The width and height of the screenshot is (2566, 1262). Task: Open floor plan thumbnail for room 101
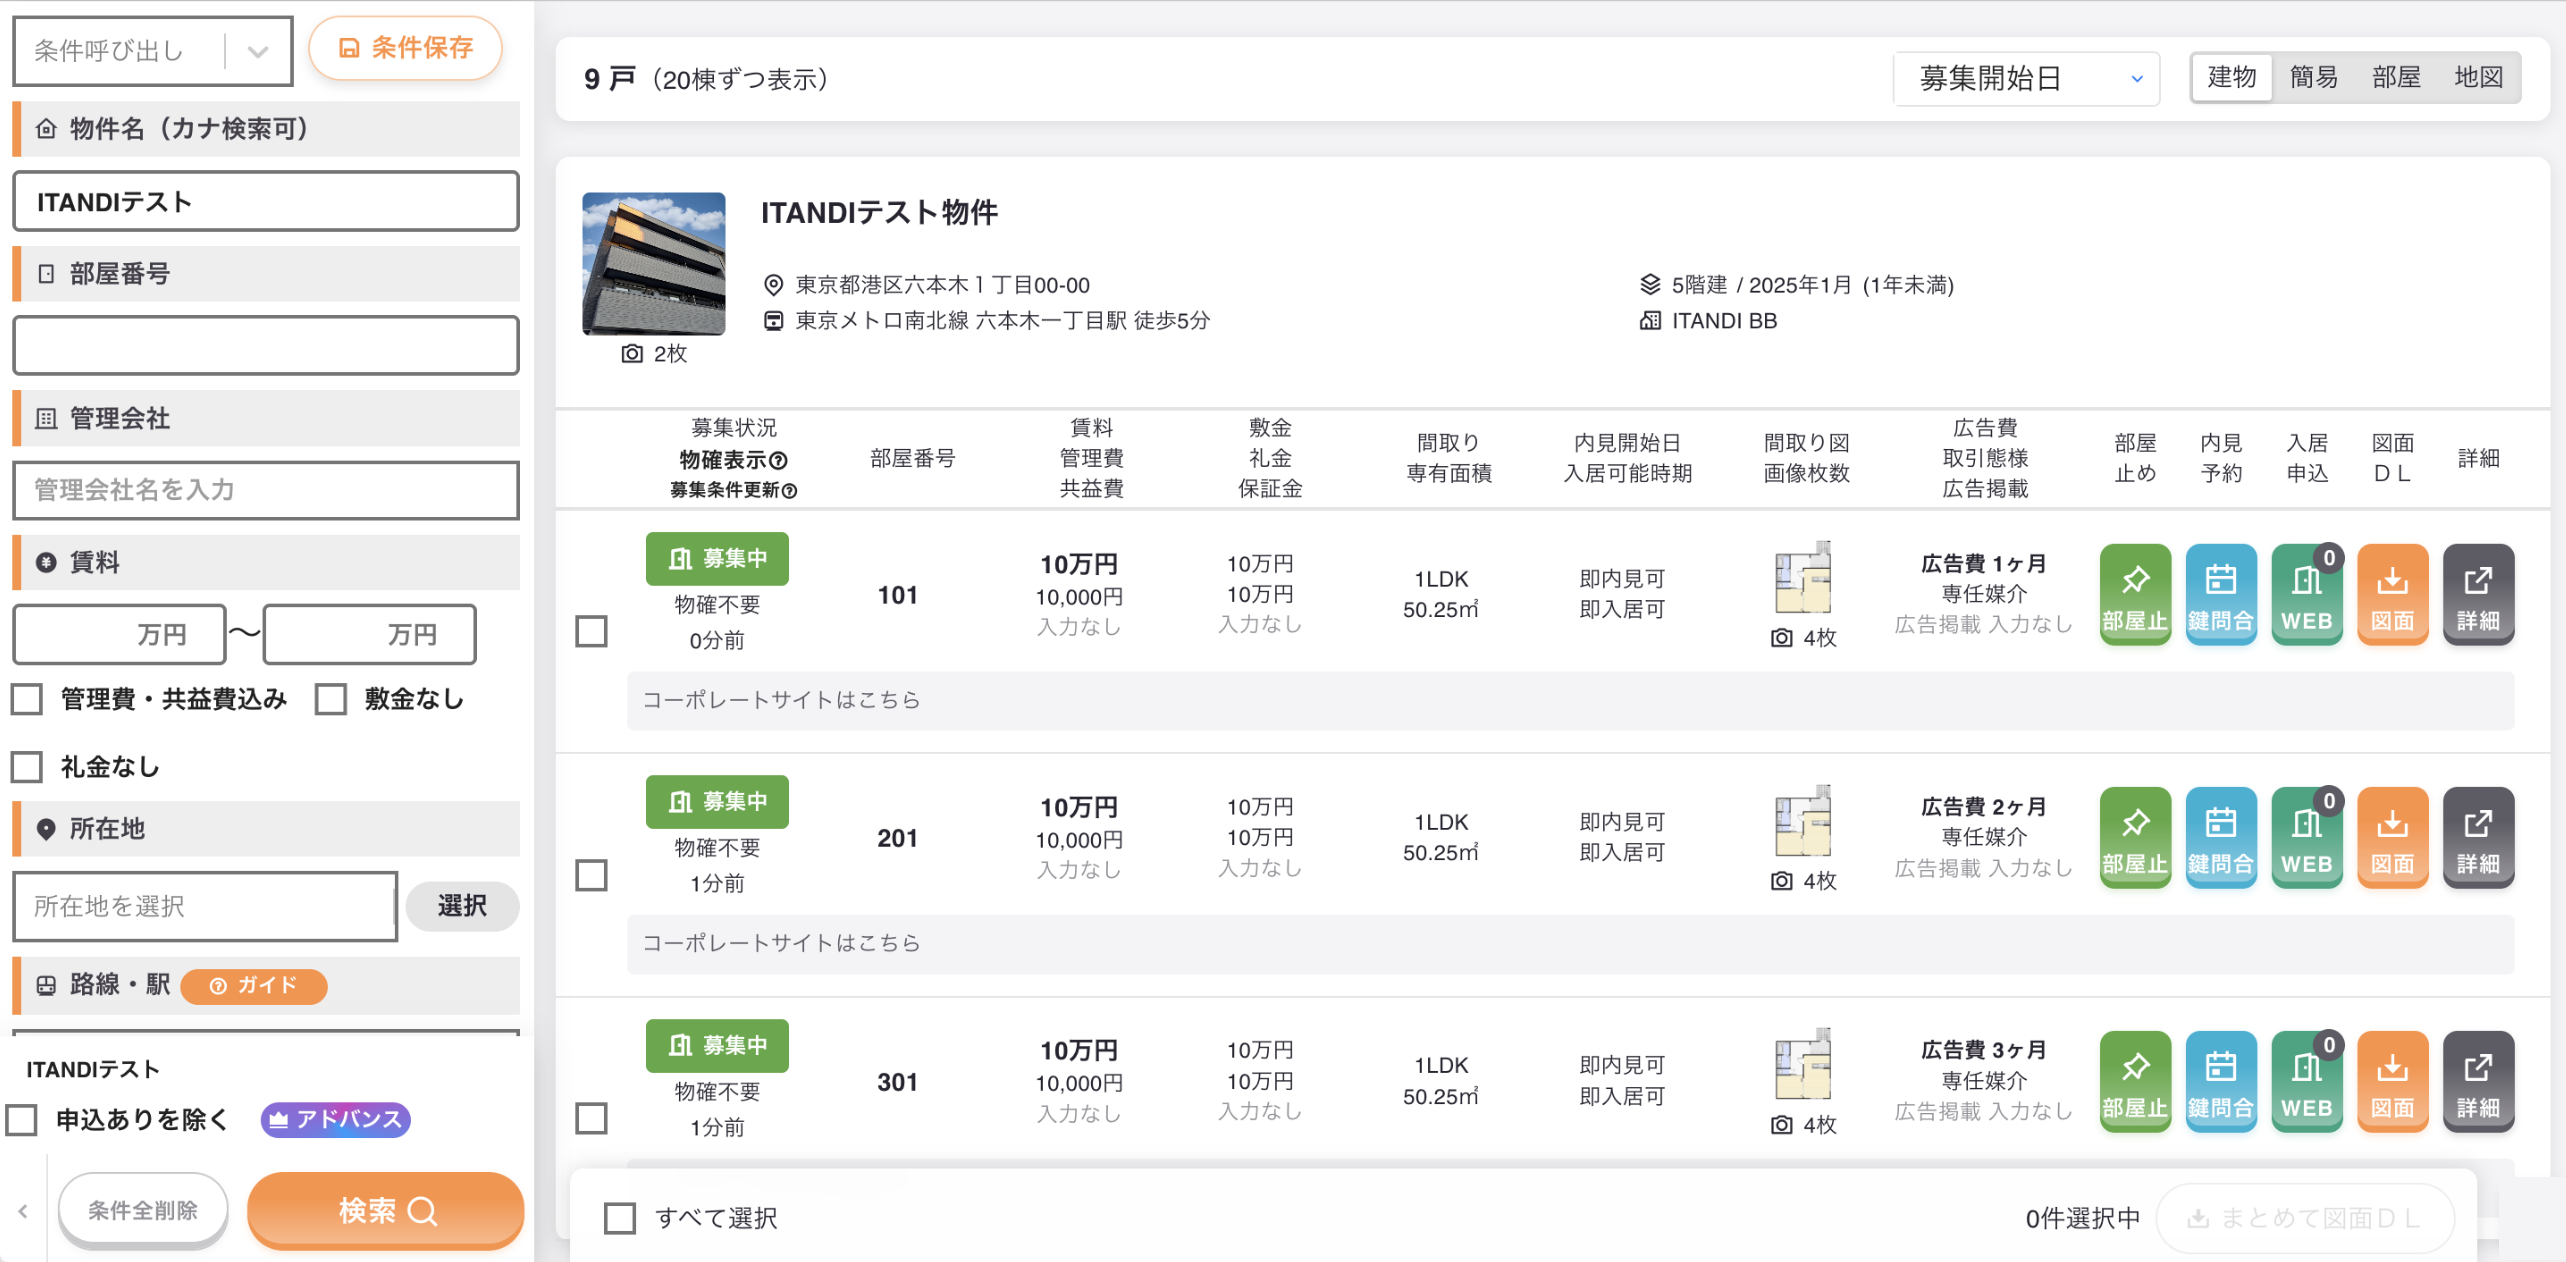(x=1803, y=578)
